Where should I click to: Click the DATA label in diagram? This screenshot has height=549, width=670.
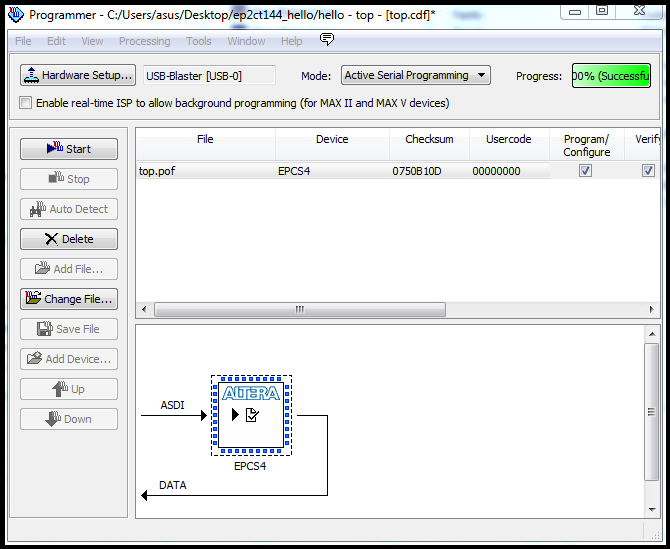(173, 485)
